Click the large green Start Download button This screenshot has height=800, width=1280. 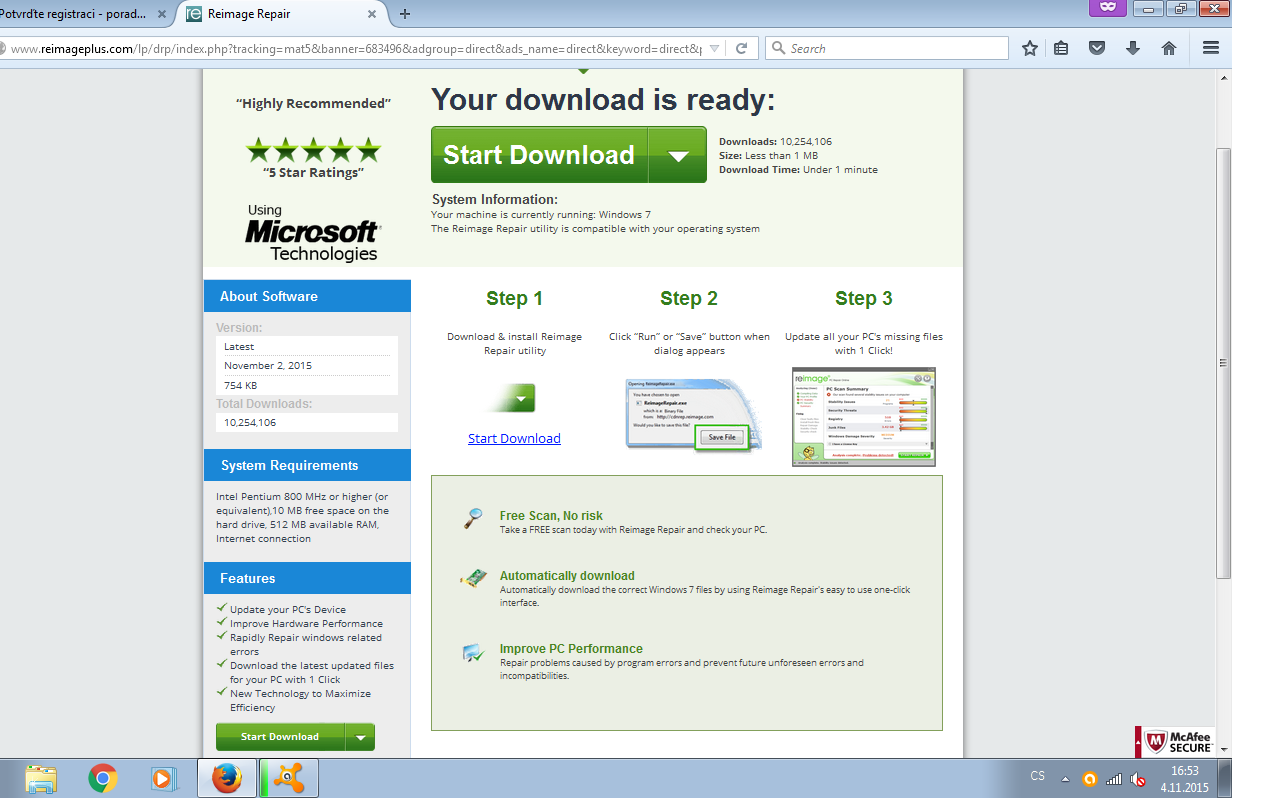(x=540, y=155)
